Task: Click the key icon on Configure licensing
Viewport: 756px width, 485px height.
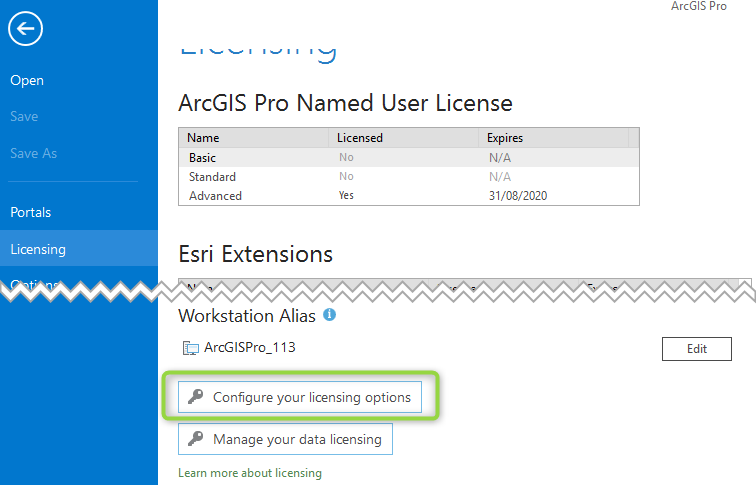Action: pos(195,396)
